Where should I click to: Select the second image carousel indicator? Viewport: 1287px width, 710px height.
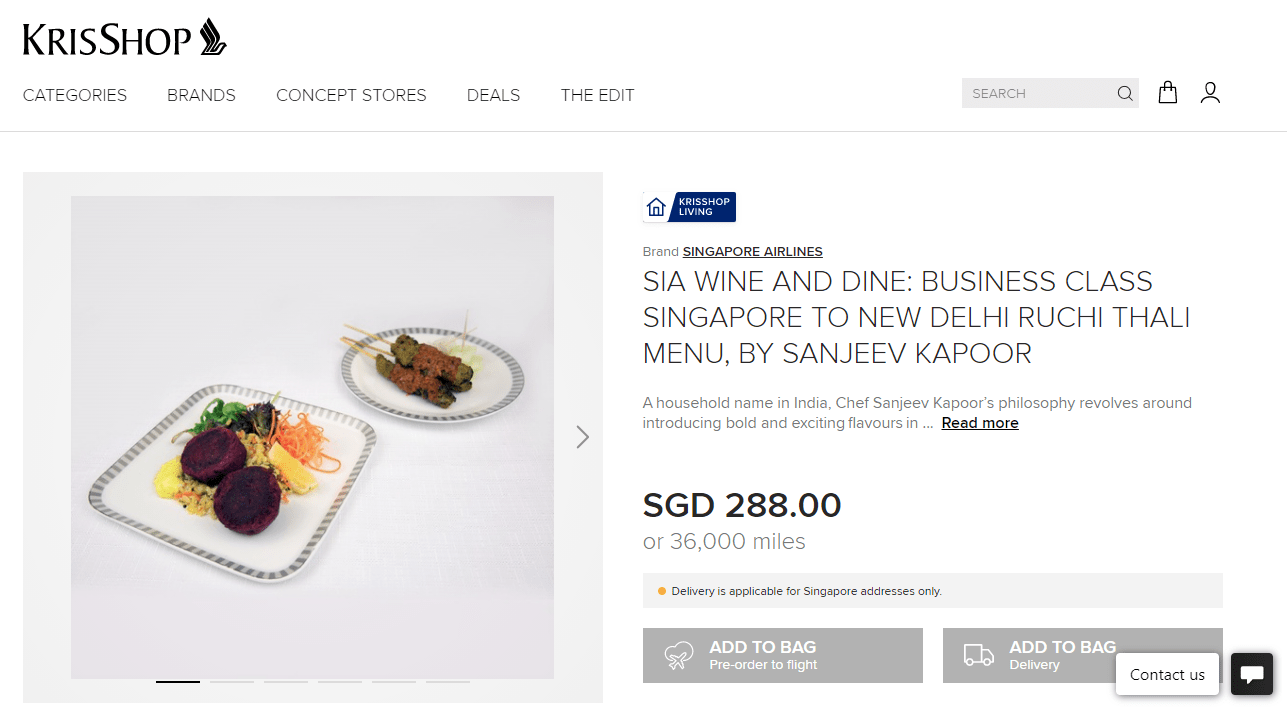232,681
